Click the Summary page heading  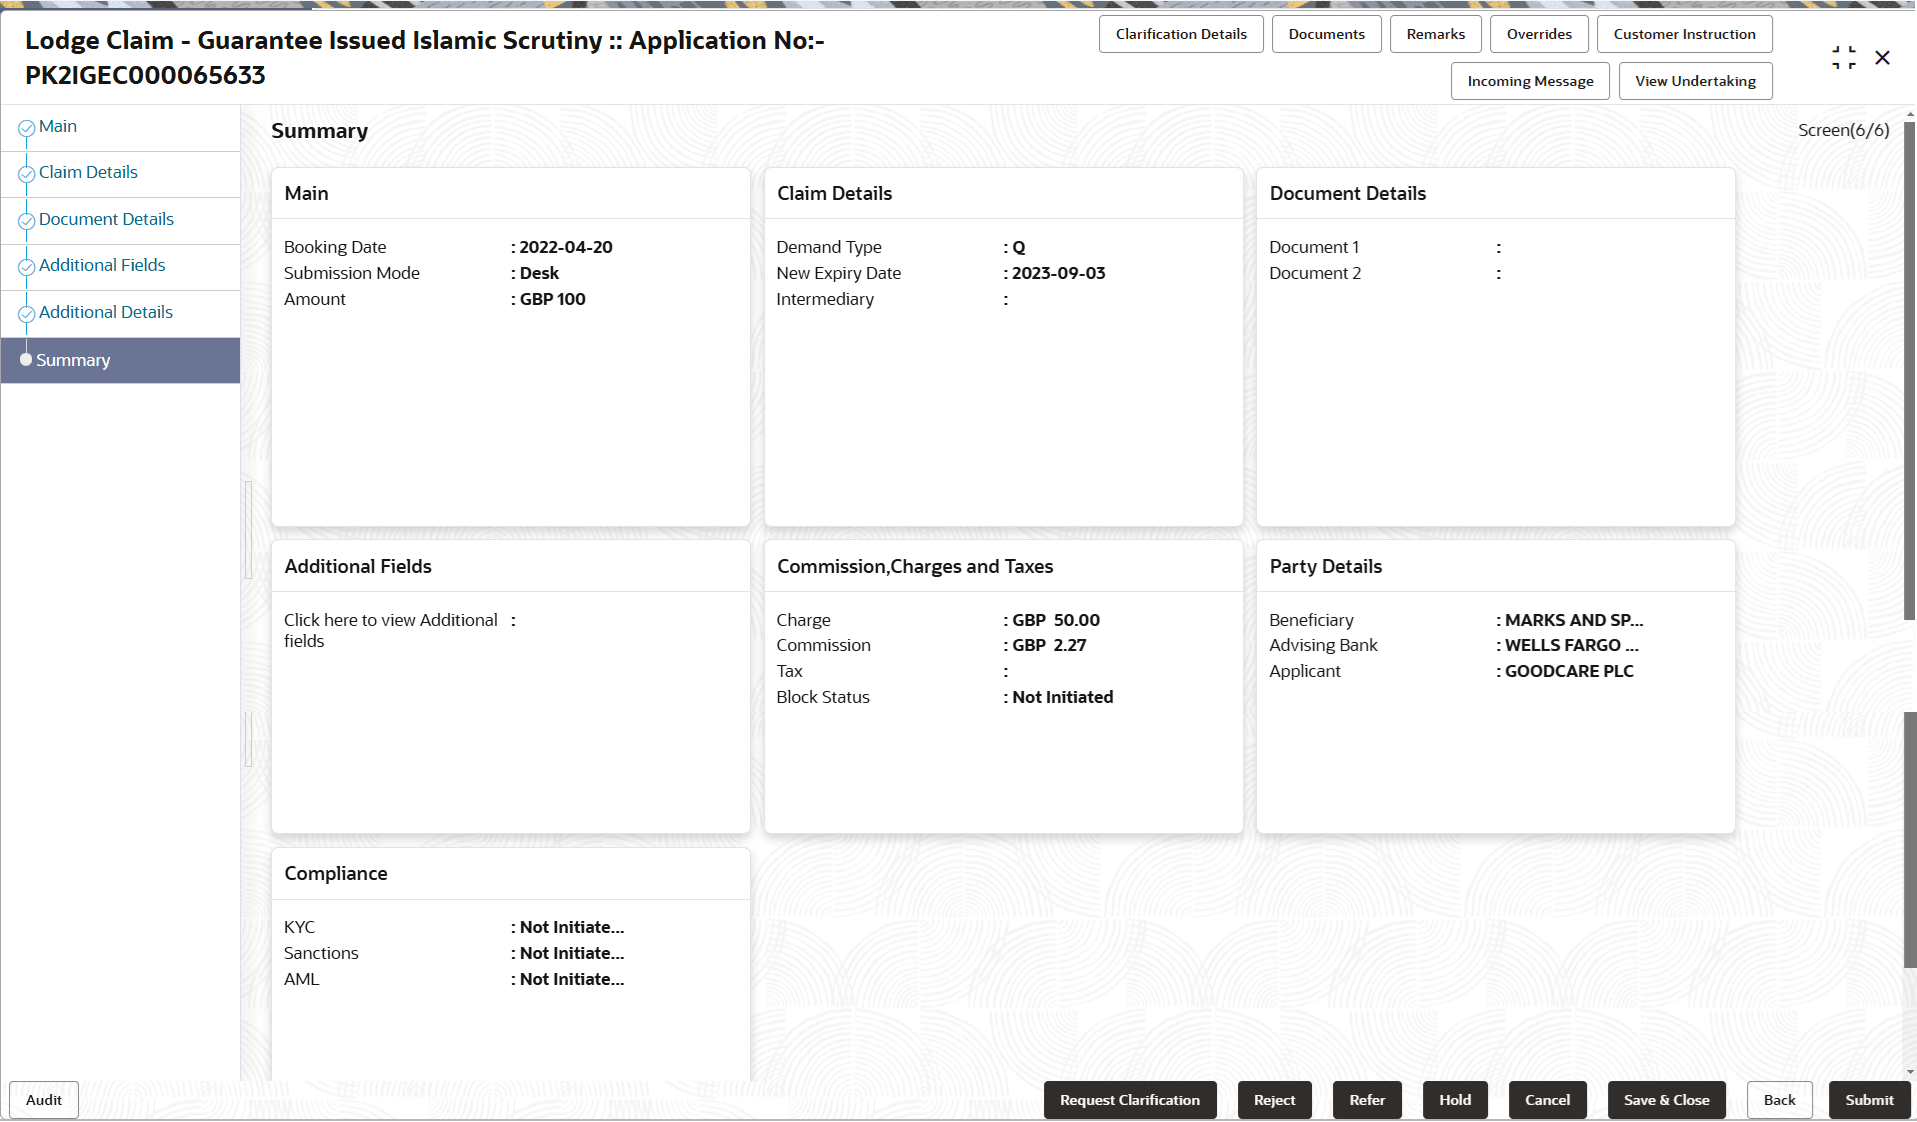pyautogui.click(x=320, y=131)
